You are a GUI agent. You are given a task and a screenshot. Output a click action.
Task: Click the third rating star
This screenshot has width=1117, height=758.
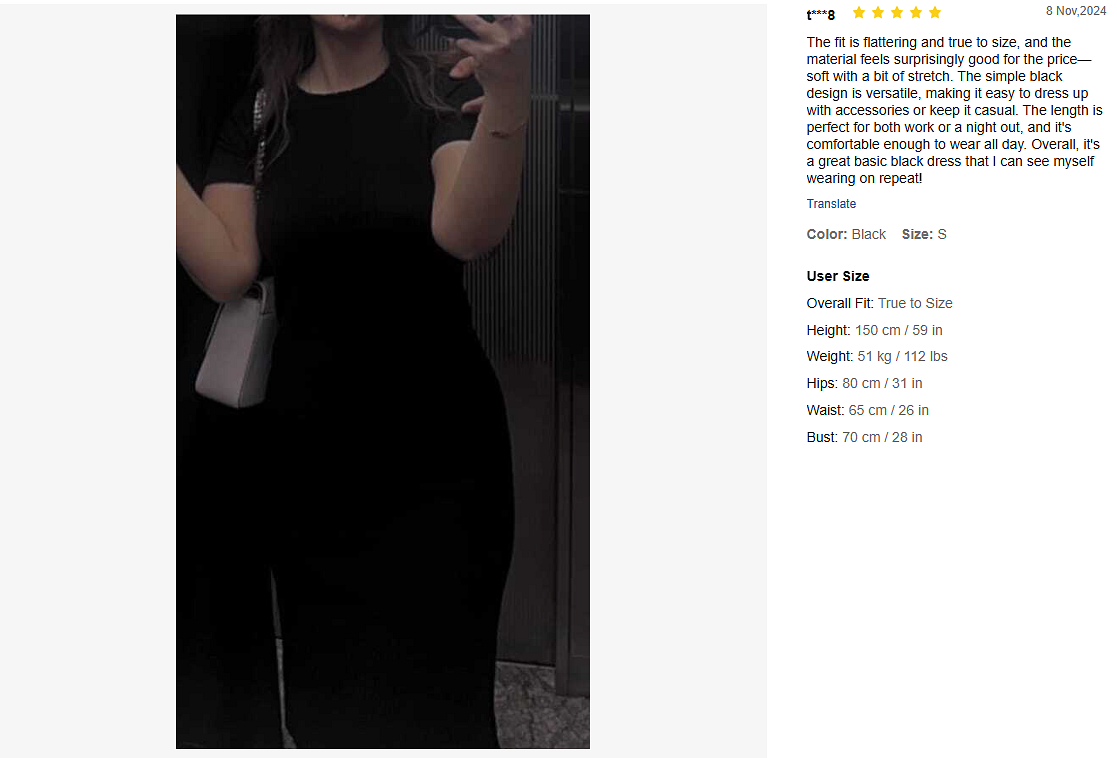pyautogui.click(x=897, y=12)
